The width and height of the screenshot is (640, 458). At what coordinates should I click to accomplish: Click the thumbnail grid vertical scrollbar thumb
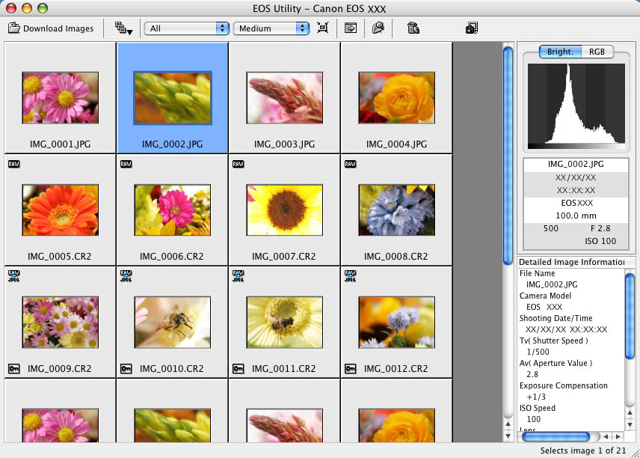point(508,156)
